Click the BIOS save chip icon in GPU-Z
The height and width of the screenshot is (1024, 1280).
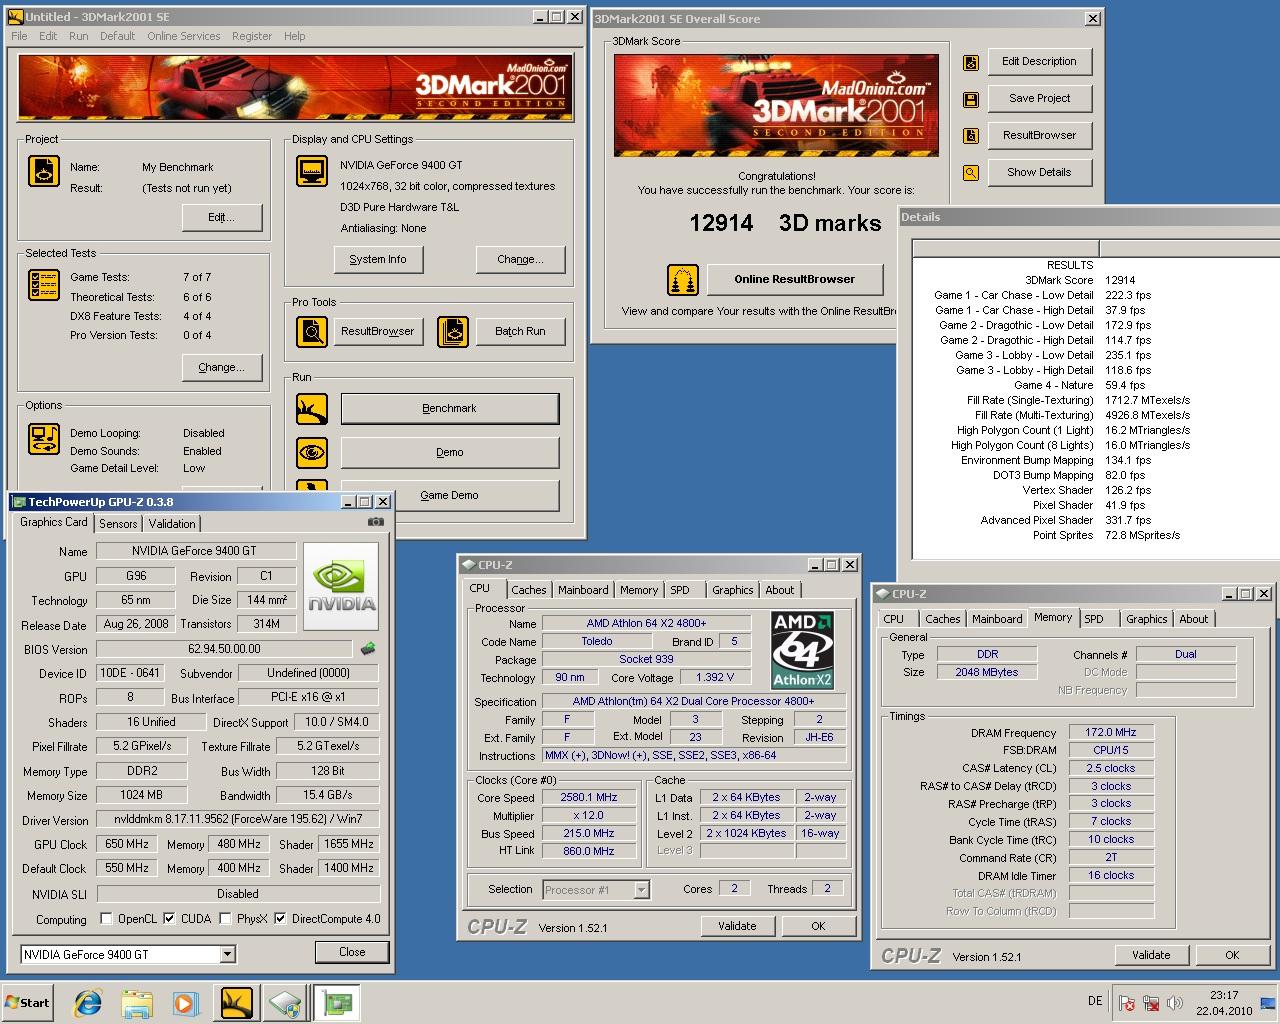pyautogui.click(x=369, y=649)
